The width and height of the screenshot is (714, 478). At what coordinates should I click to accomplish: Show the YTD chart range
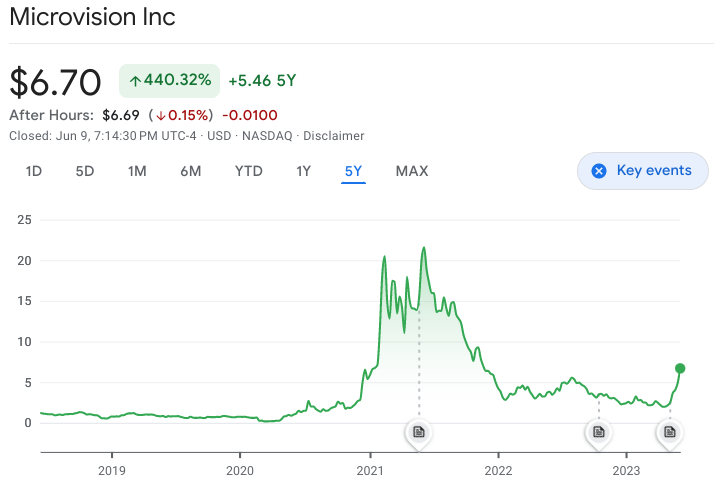[x=248, y=171]
